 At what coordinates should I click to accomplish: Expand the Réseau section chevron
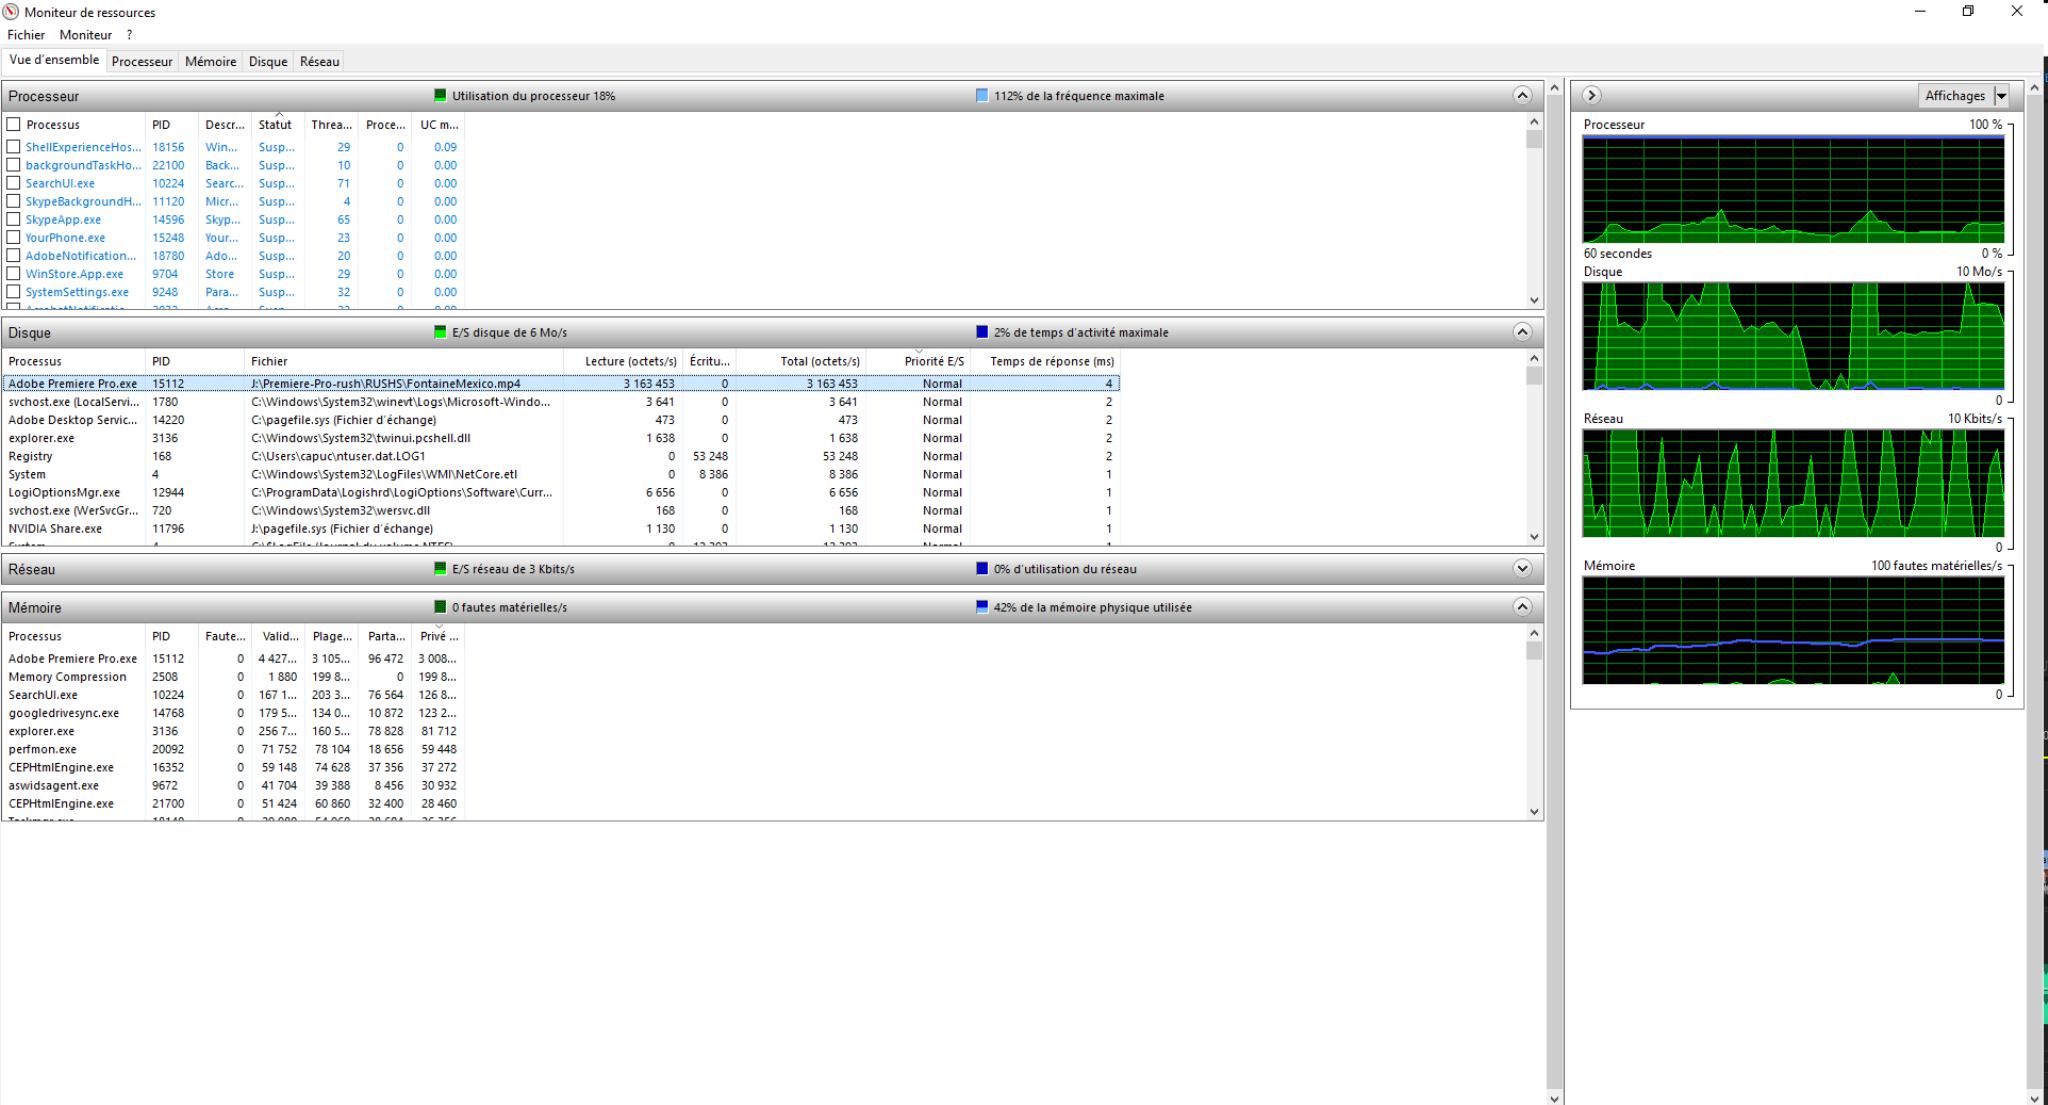coord(1522,569)
